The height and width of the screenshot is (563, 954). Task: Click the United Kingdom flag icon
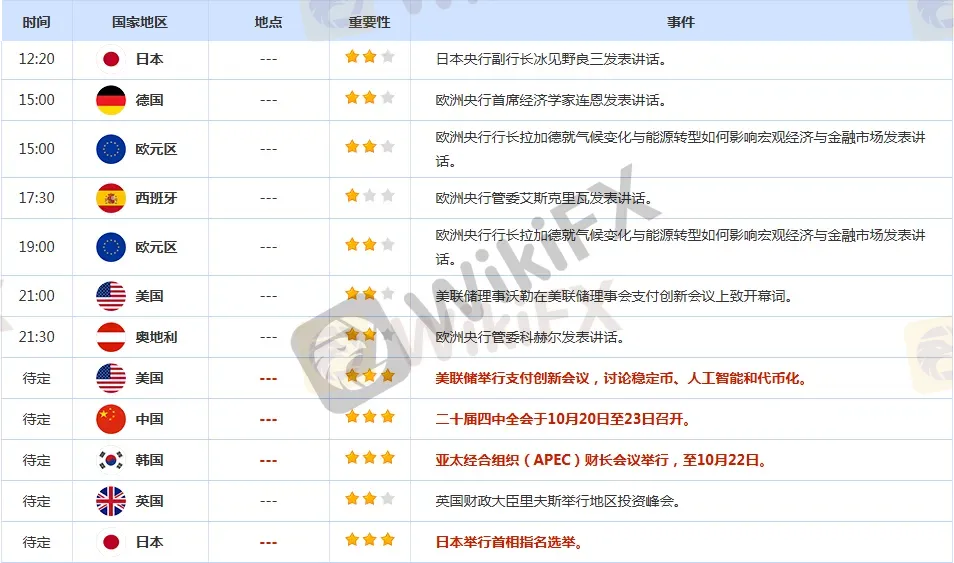pyautogui.click(x=111, y=501)
